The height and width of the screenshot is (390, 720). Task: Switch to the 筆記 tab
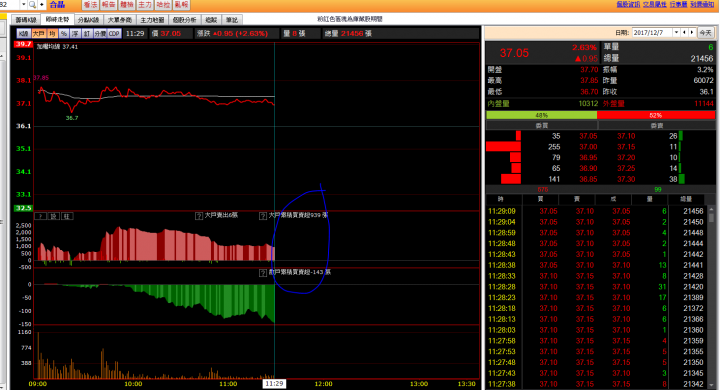(232, 20)
